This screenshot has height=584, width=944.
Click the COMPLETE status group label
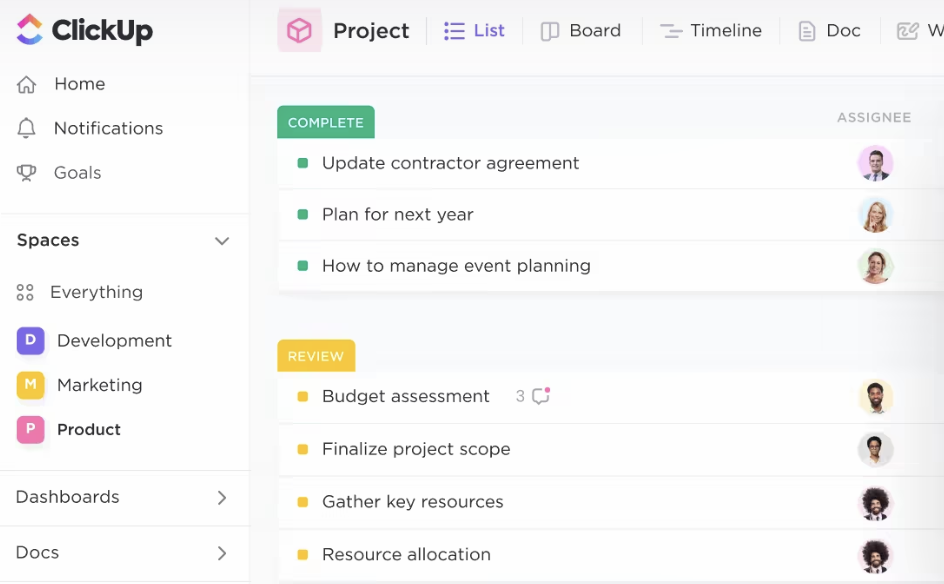click(326, 122)
